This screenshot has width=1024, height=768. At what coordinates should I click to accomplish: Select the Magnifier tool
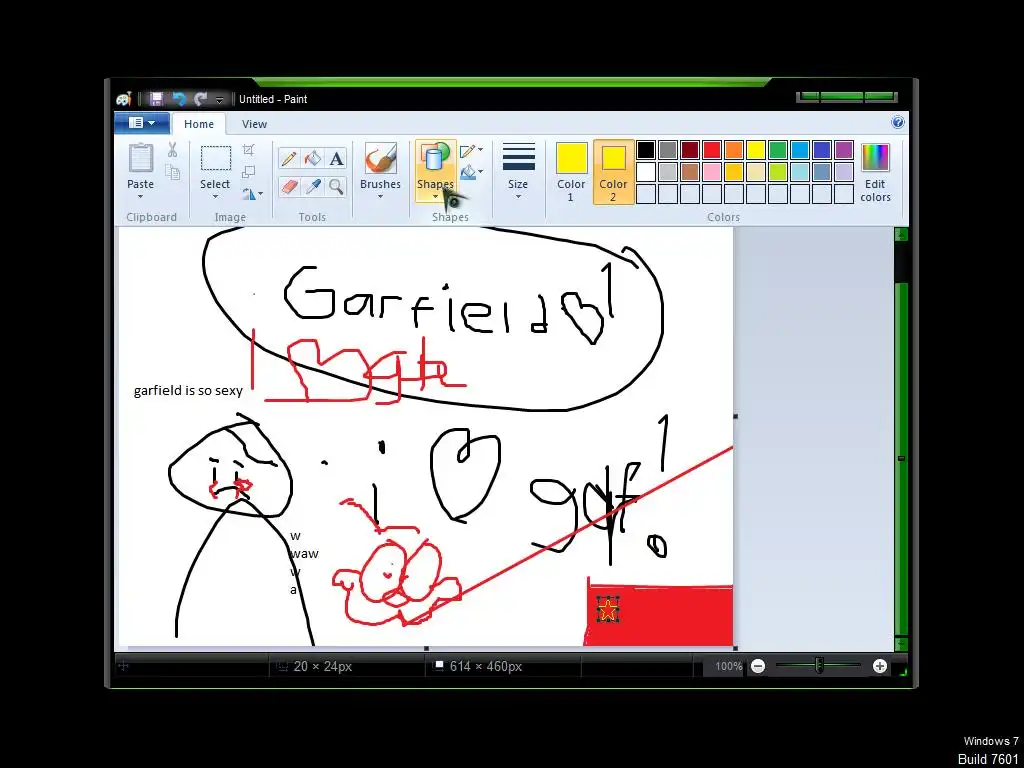coord(336,187)
